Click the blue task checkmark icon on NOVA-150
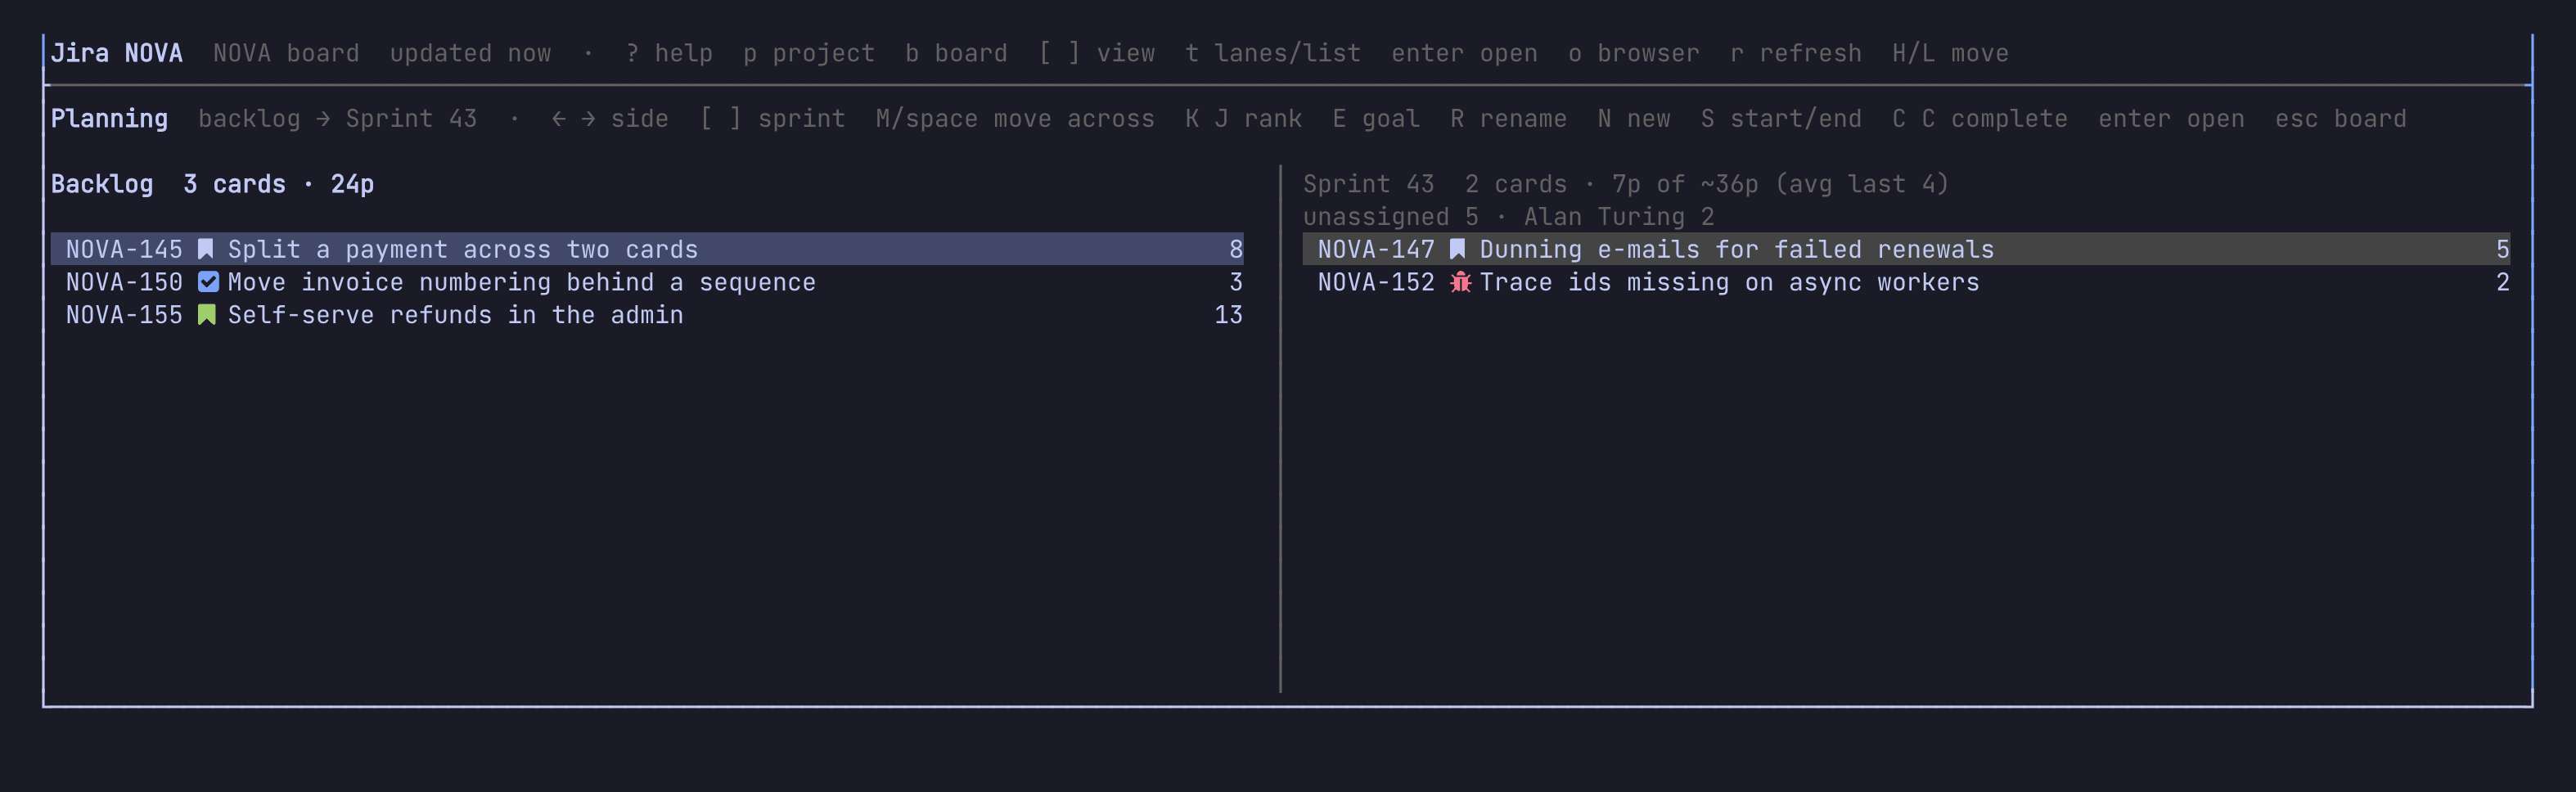The height and width of the screenshot is (792, 2576). (x=207, y=282)
